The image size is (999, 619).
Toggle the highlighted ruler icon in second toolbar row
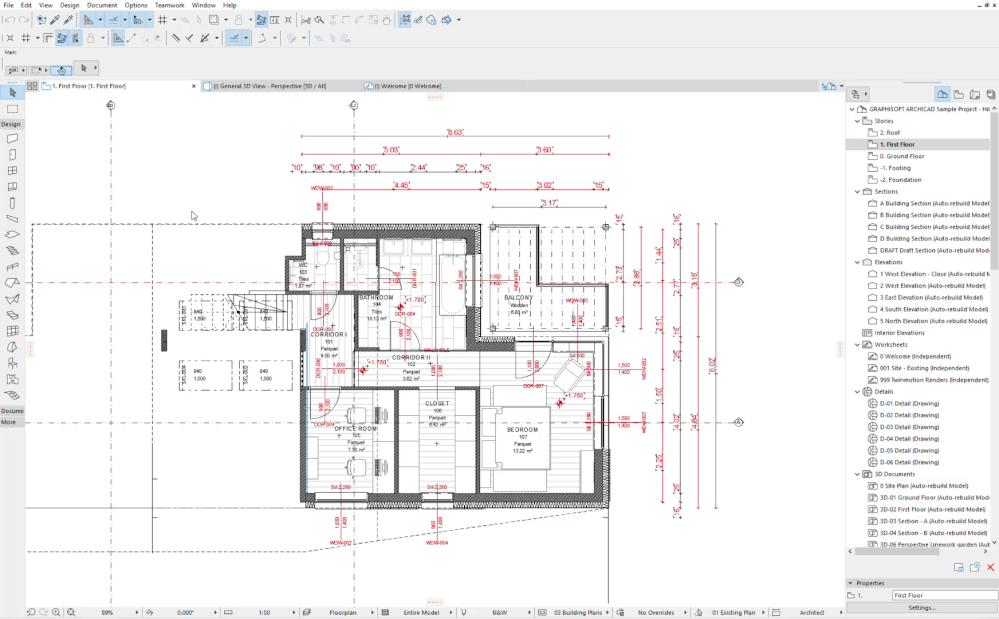point(118,38)
